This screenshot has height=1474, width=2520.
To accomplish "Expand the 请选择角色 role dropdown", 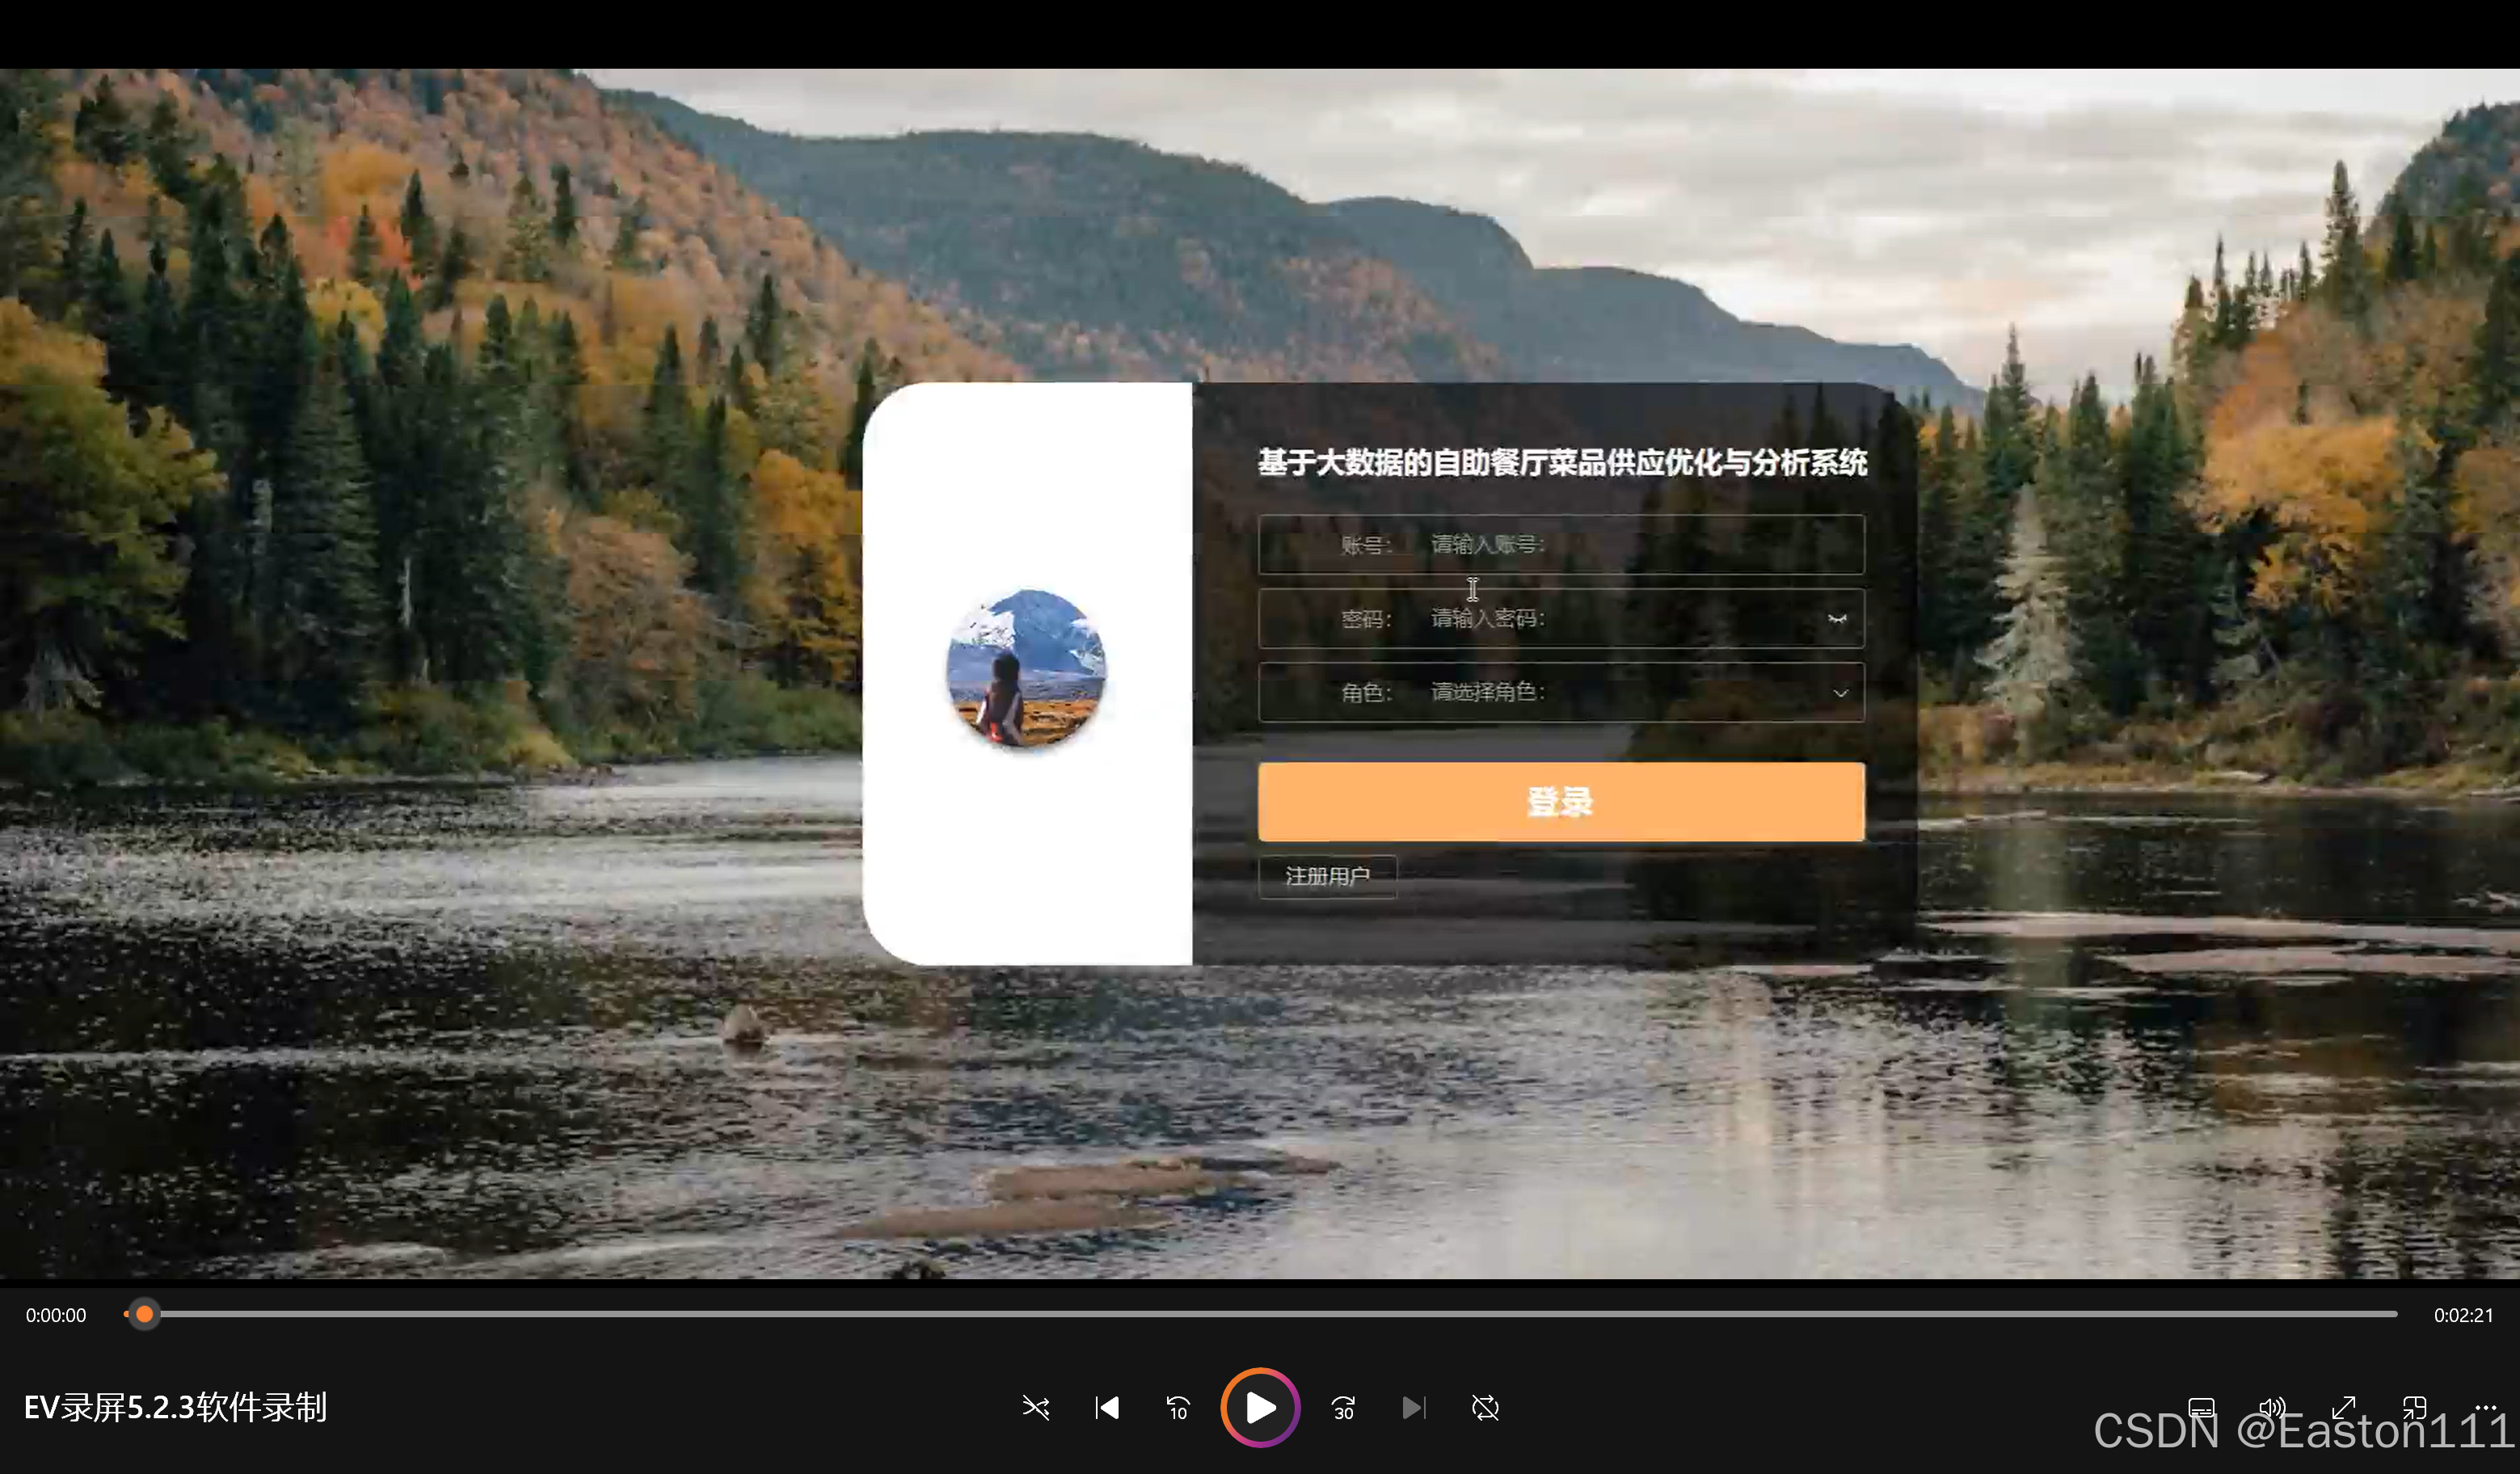I will [1561, 692].
